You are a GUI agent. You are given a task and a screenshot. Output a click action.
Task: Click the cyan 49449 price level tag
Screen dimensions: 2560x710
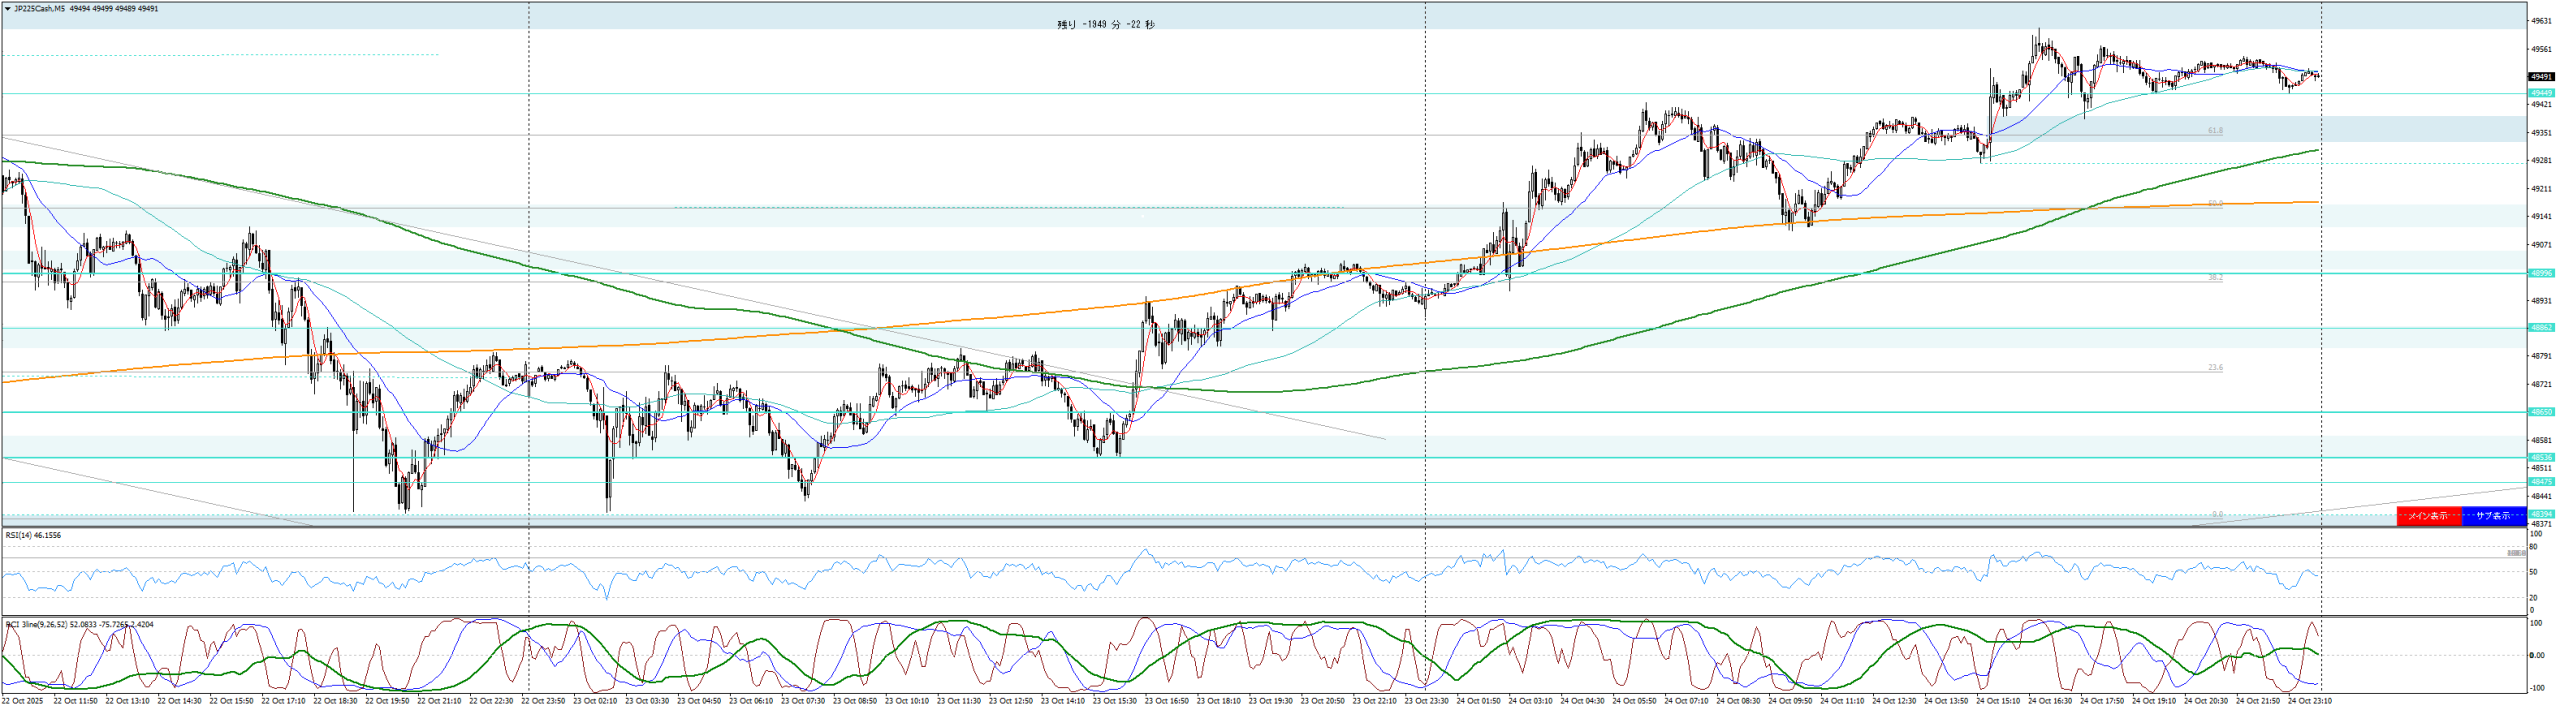pyautogui.click(x=2540, y=93)
